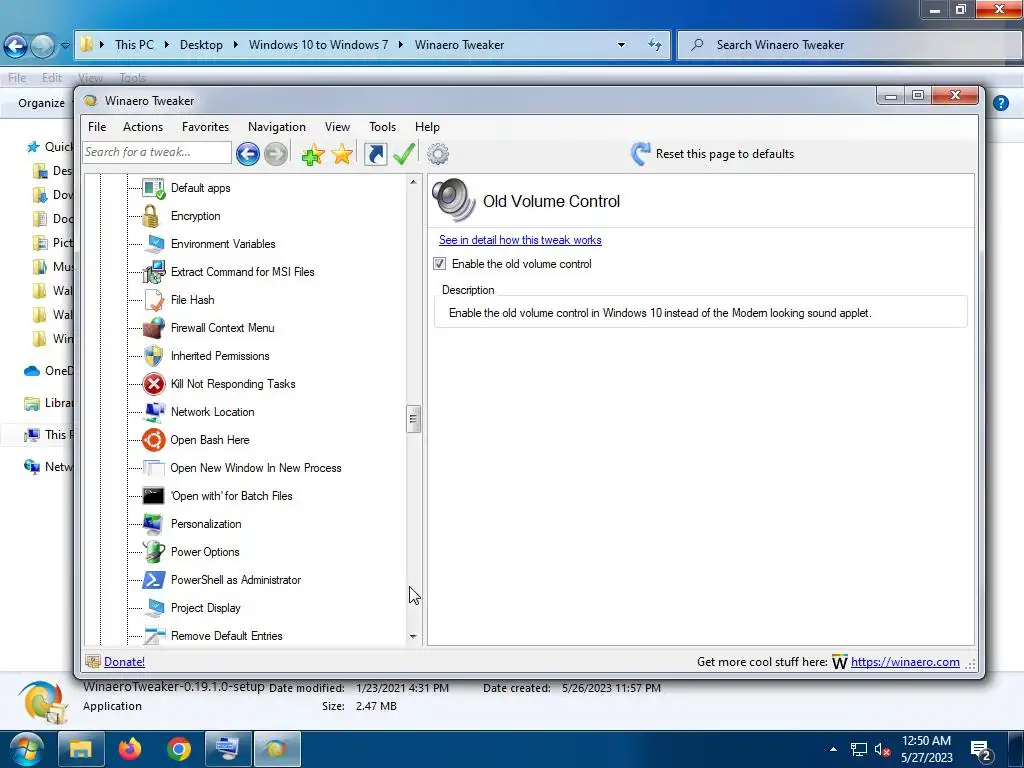Image resolution: width=1024 pixels, height=768 pixels.
Task: Open the Action Center notifications icon
Action: click(981, 751)
